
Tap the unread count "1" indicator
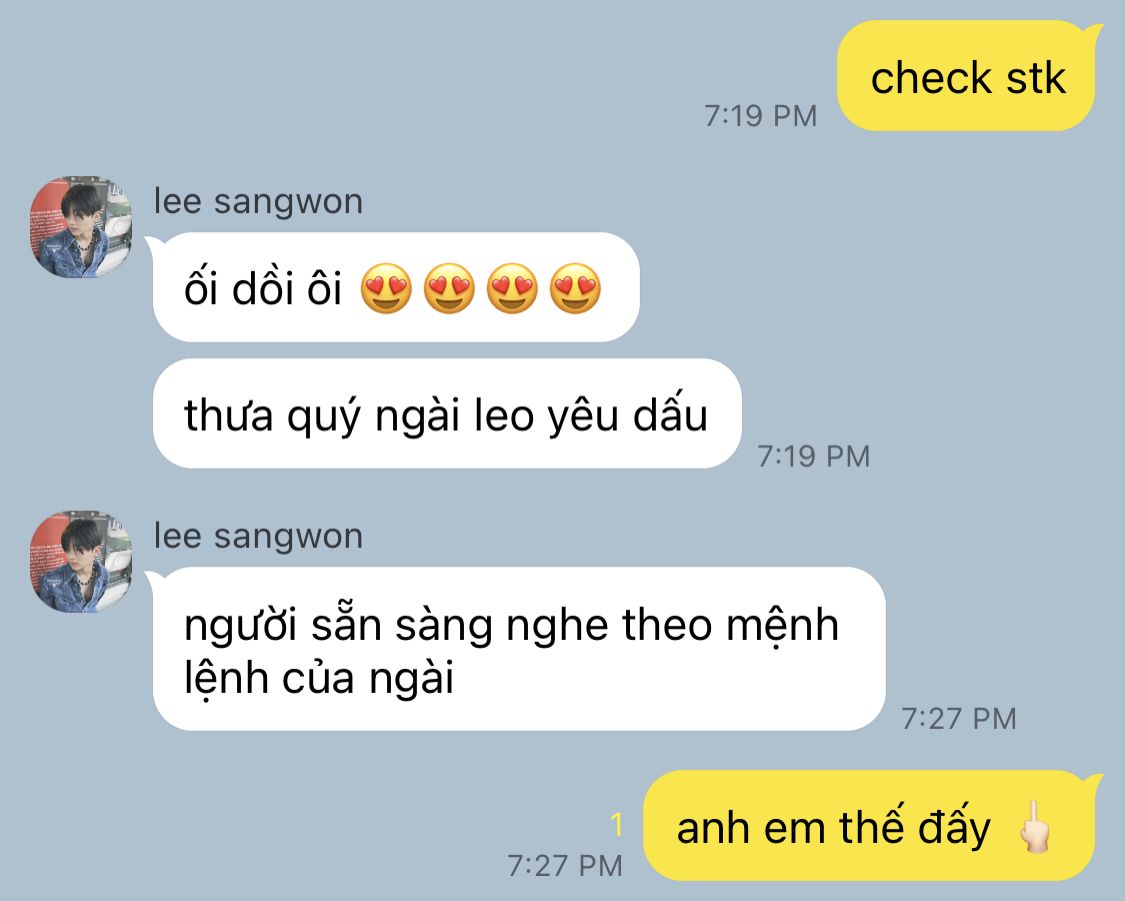[616, 825]
